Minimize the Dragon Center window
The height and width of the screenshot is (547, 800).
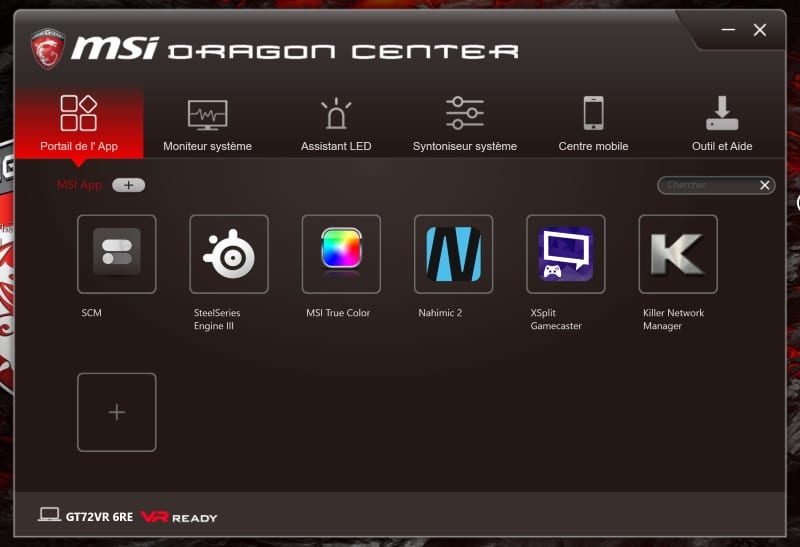pyautogui.click(x=728, y=30)
